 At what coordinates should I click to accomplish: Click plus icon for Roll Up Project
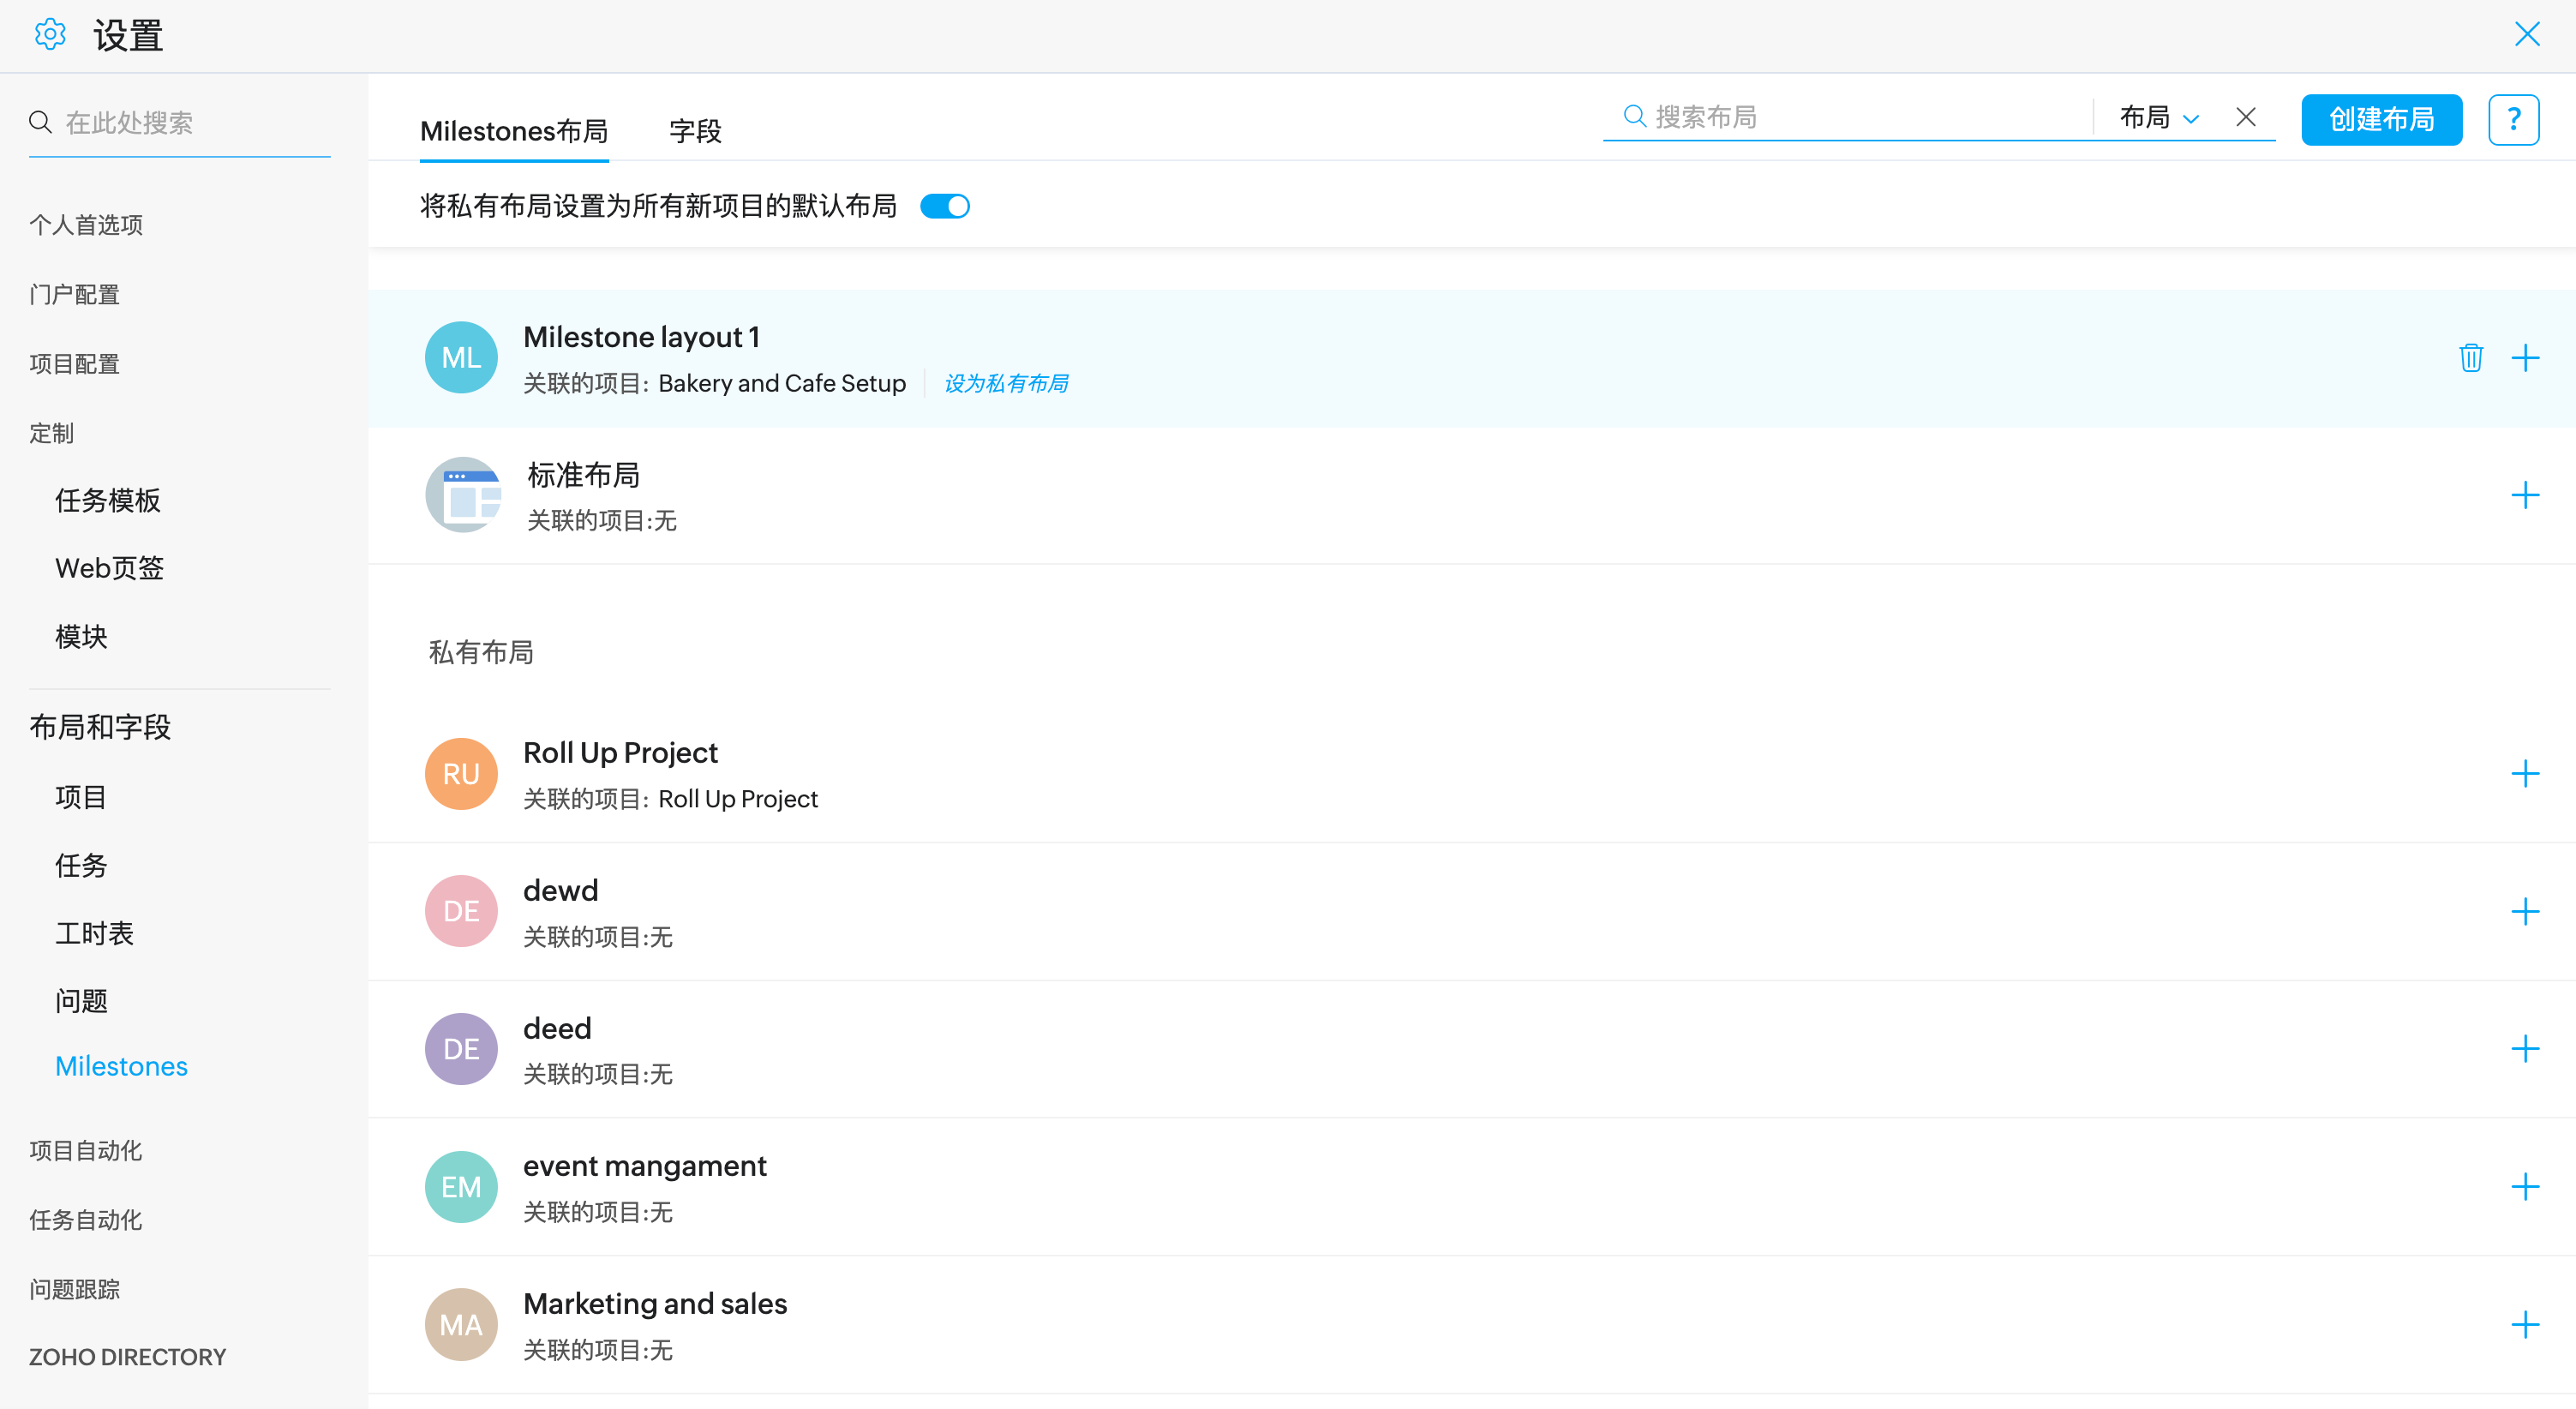click(x=2524, y=773)
